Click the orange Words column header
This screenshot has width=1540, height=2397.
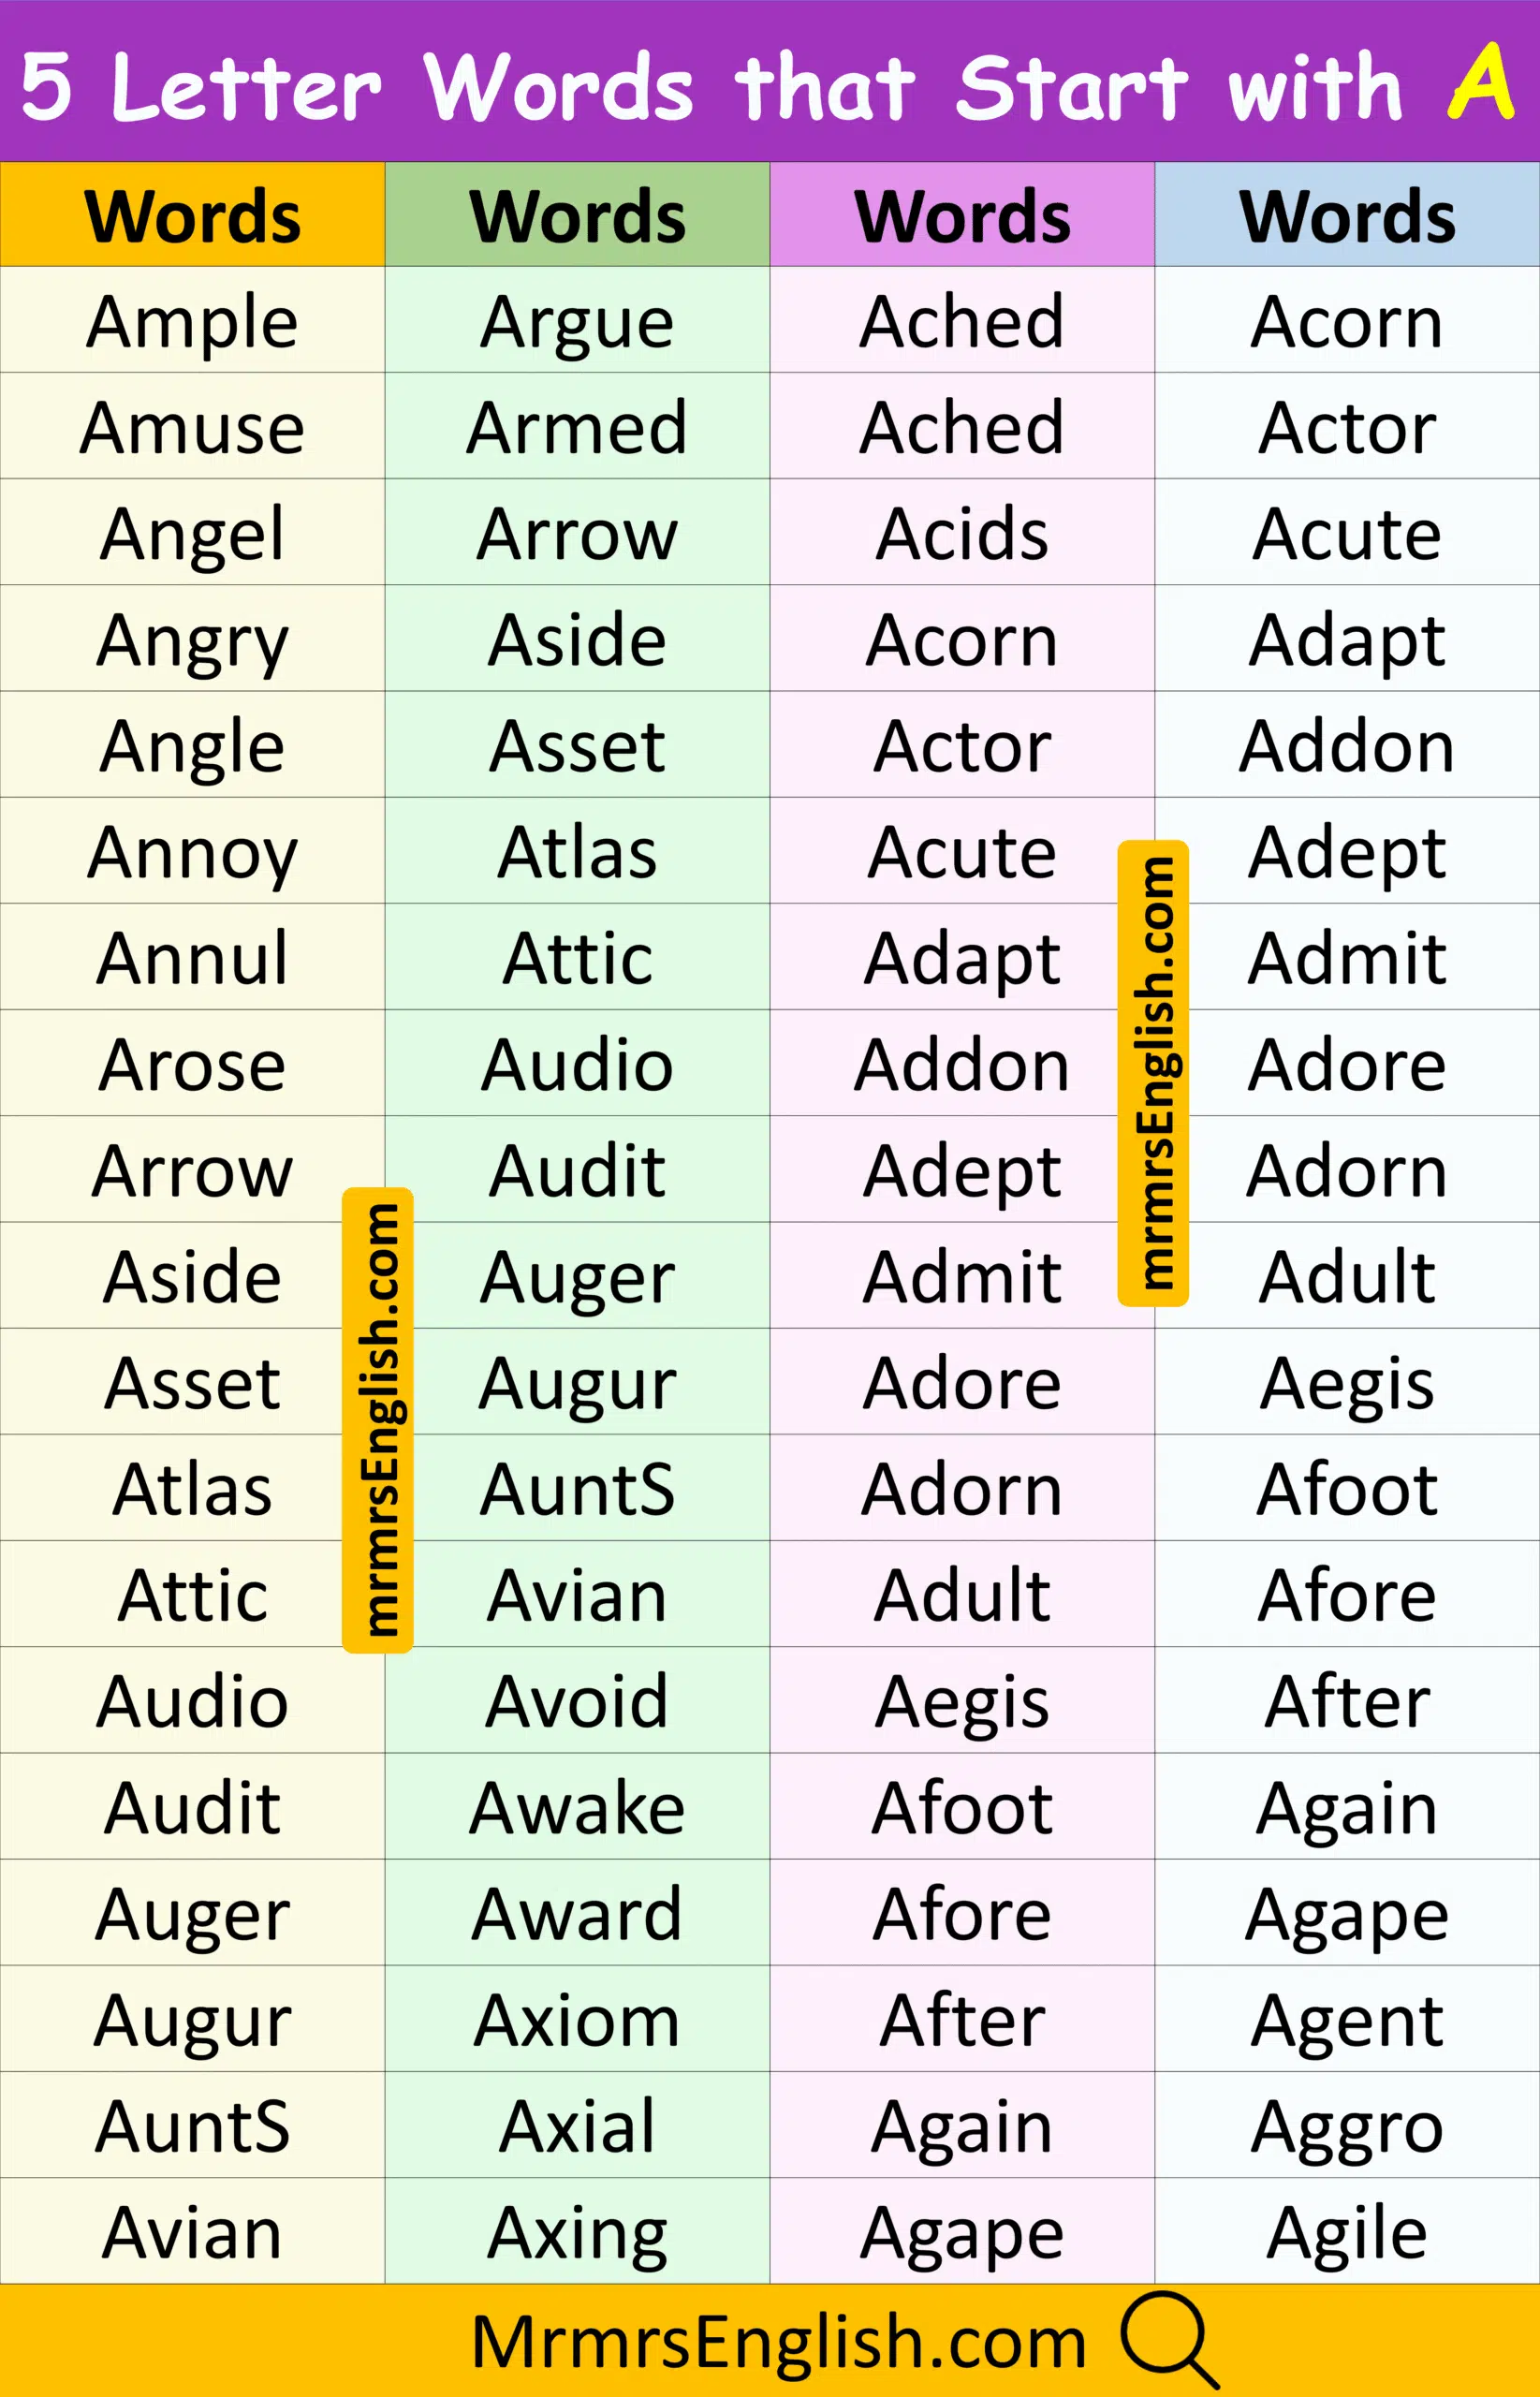[x=192, y=216]
